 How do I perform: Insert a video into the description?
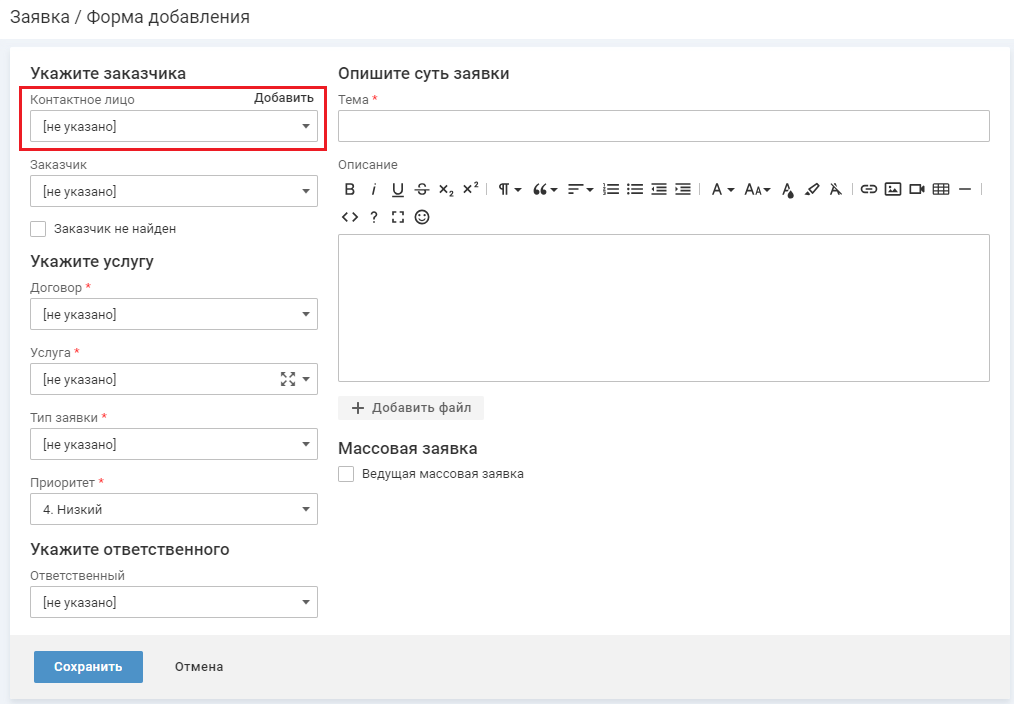click(917, 189)
